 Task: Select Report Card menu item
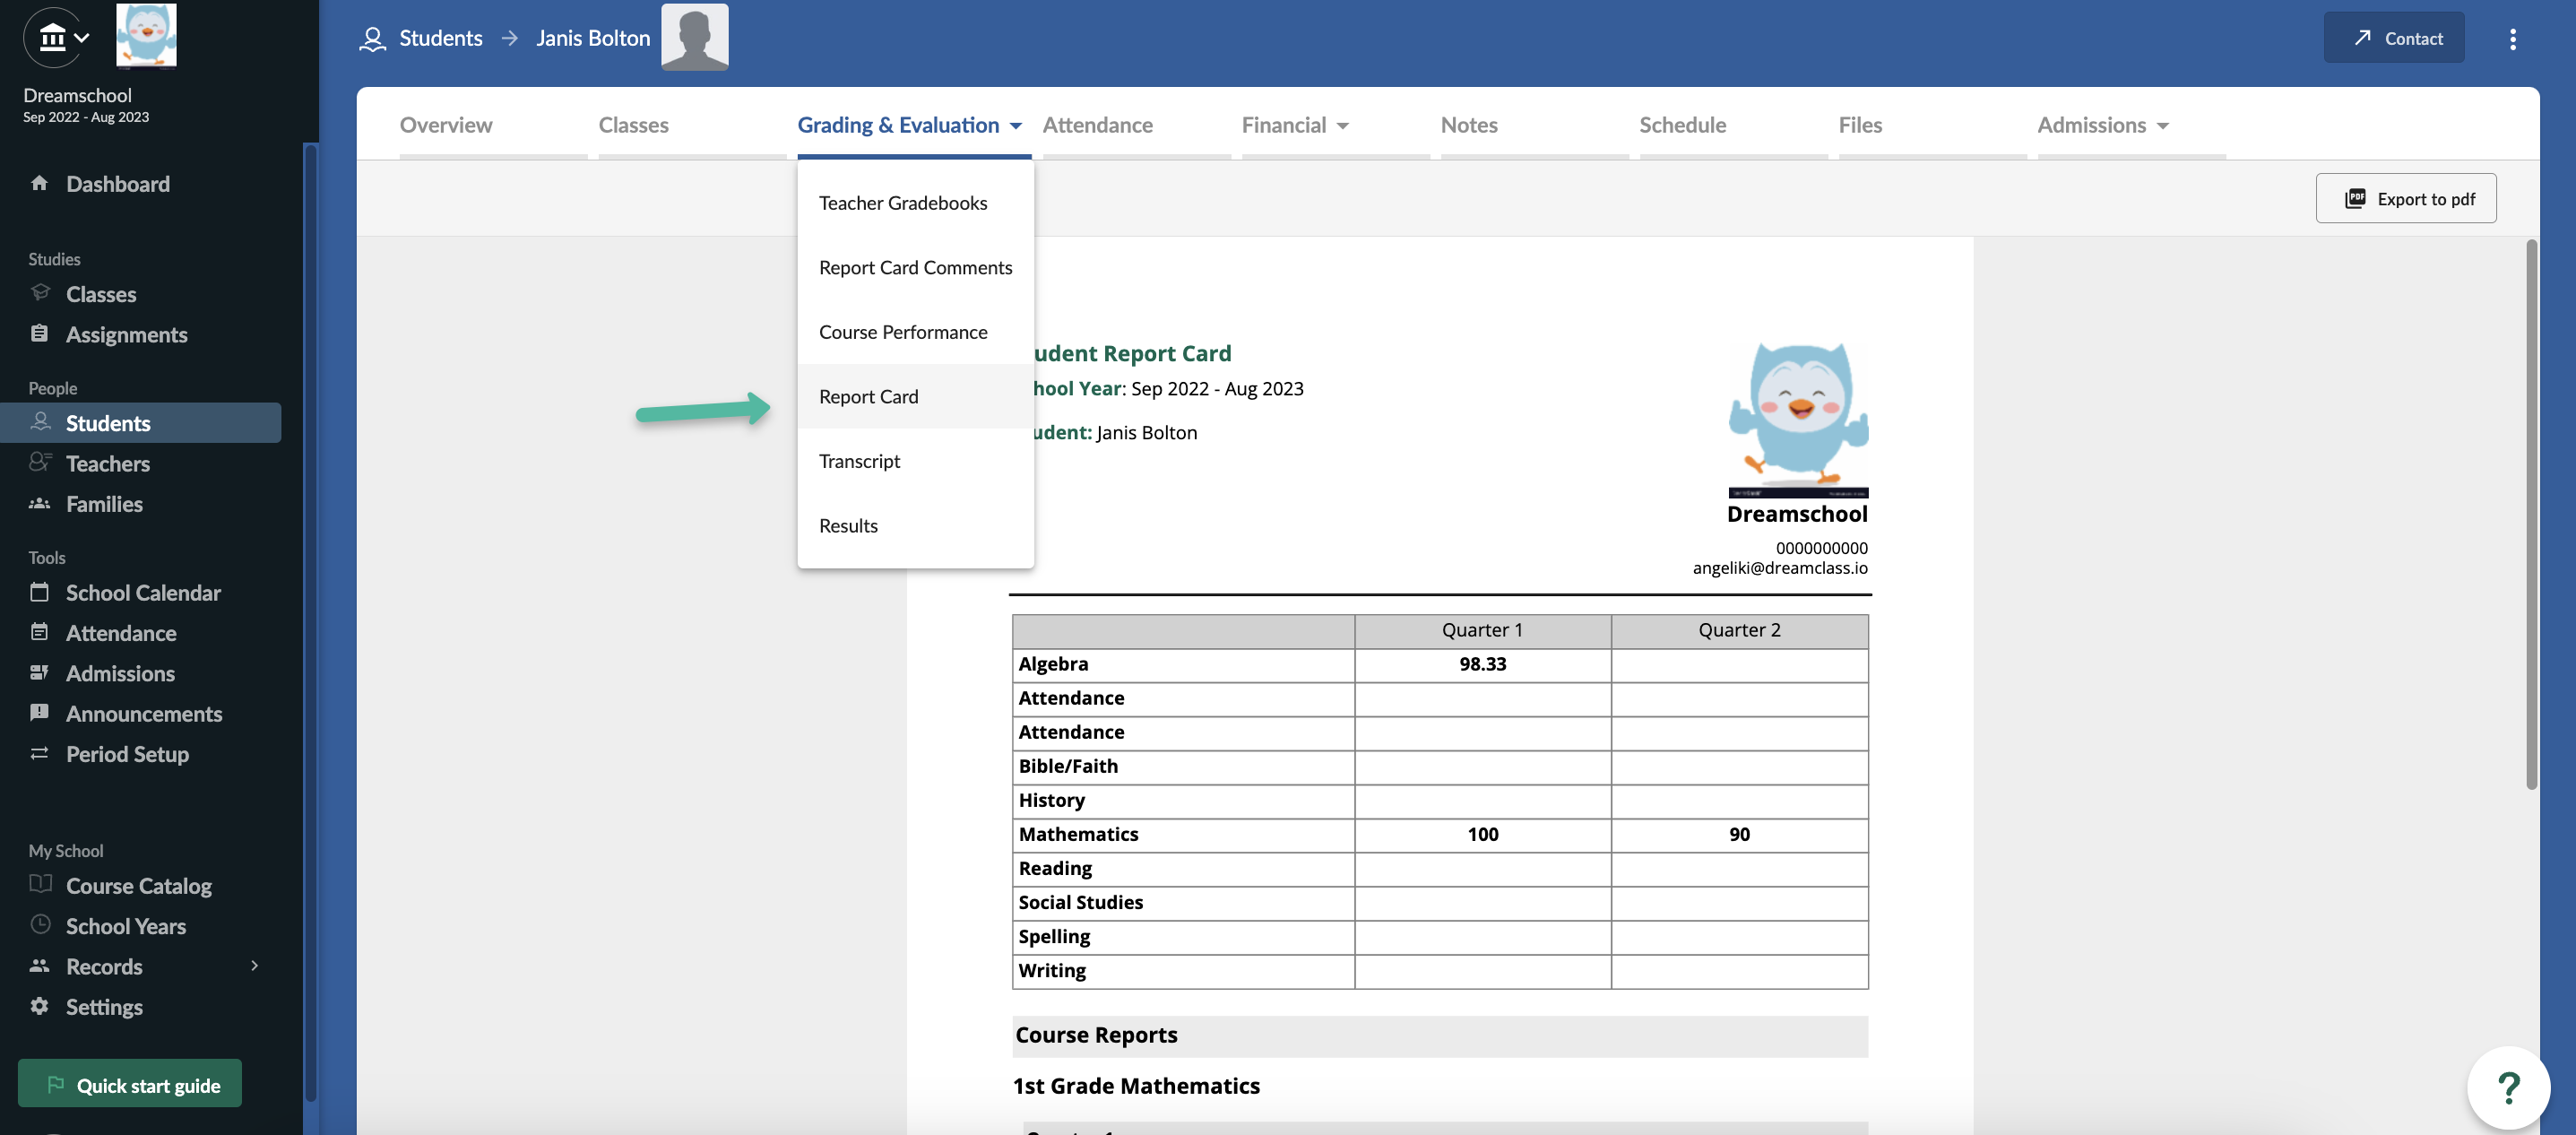pyautogui.click(x=915, y=396)
